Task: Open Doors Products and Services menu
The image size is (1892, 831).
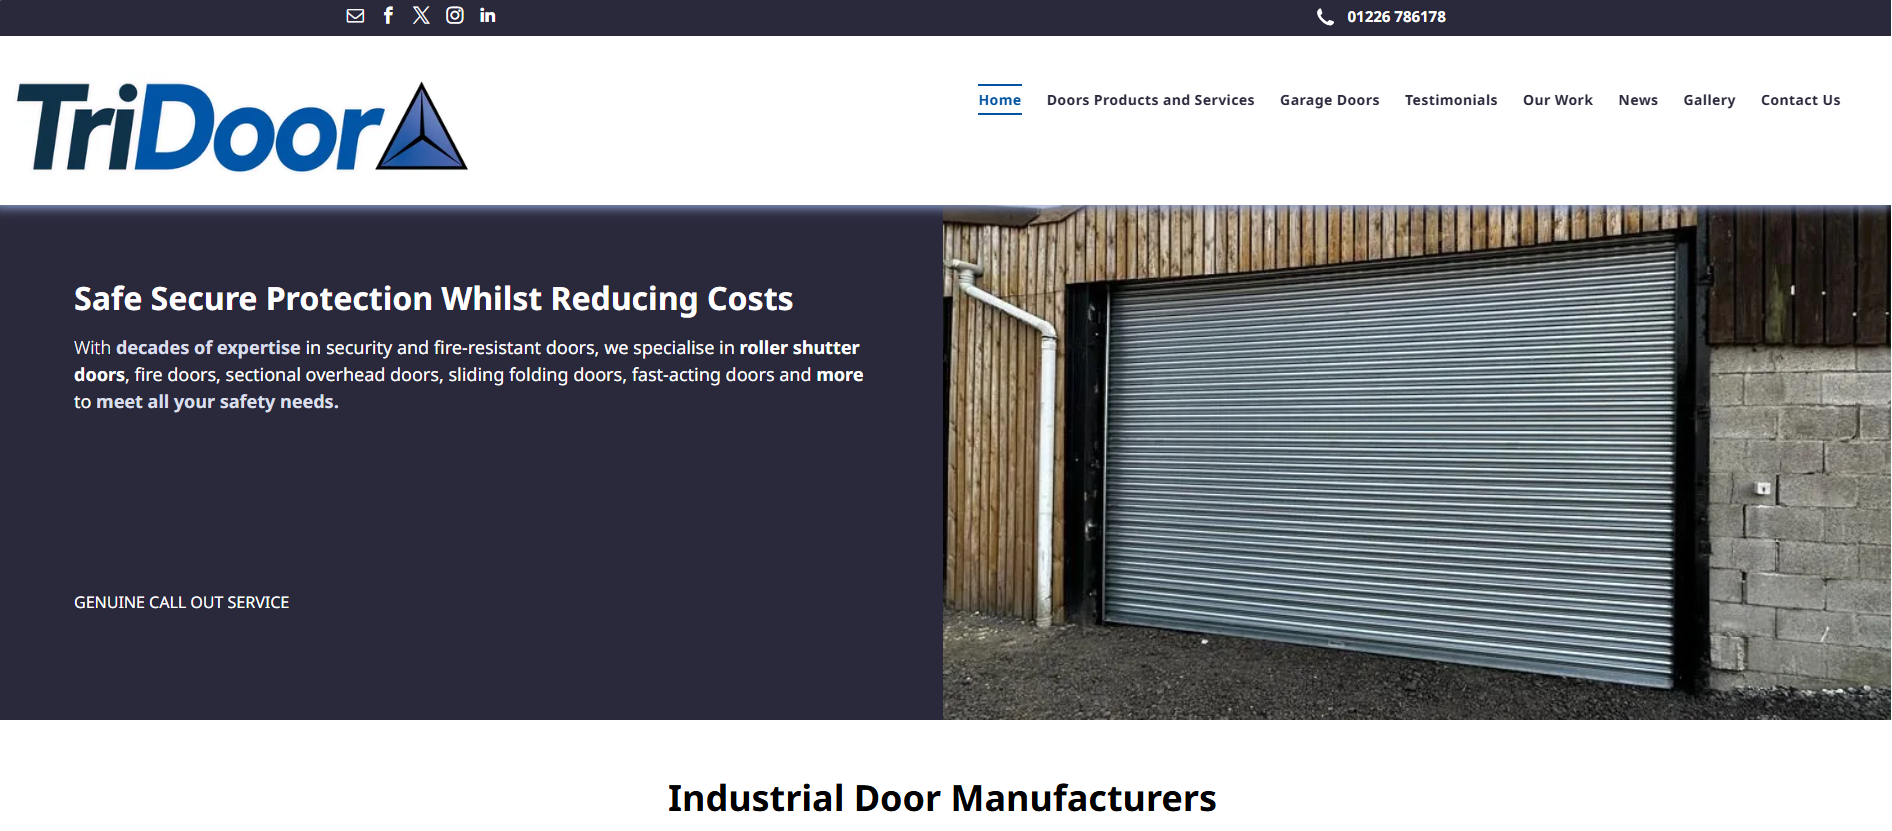Action: 1150,100
